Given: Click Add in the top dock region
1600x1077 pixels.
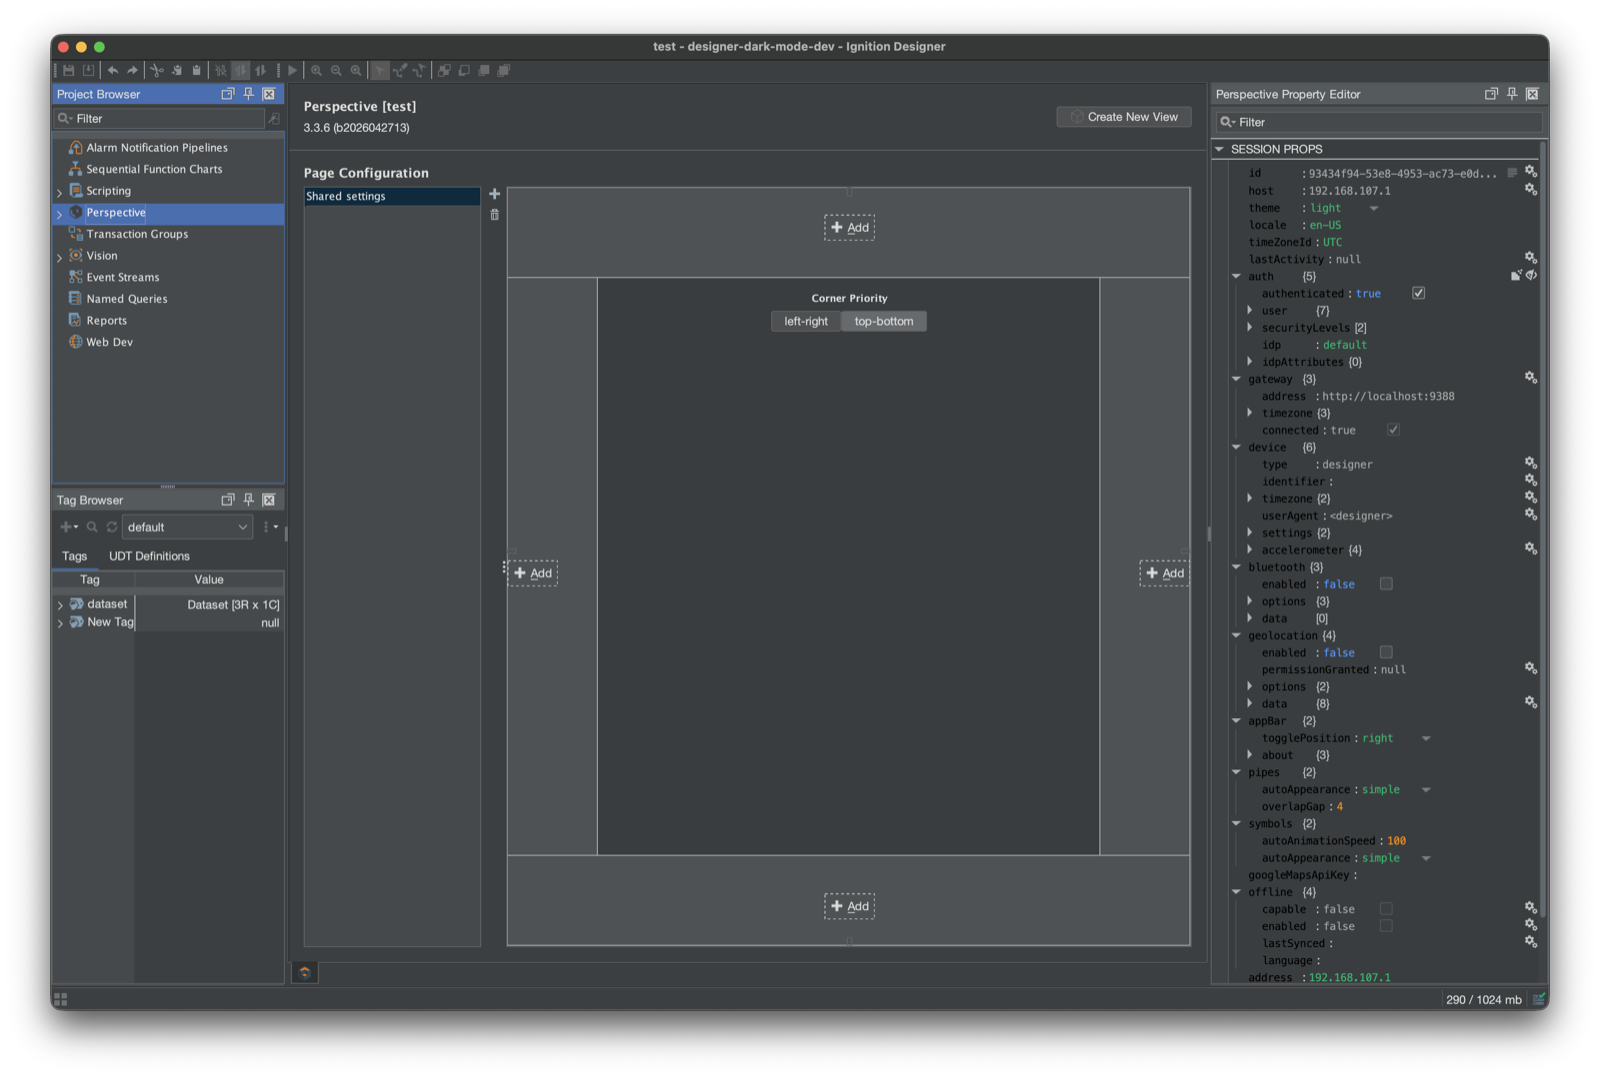Looking at the screenshot, I should [850, 228].
